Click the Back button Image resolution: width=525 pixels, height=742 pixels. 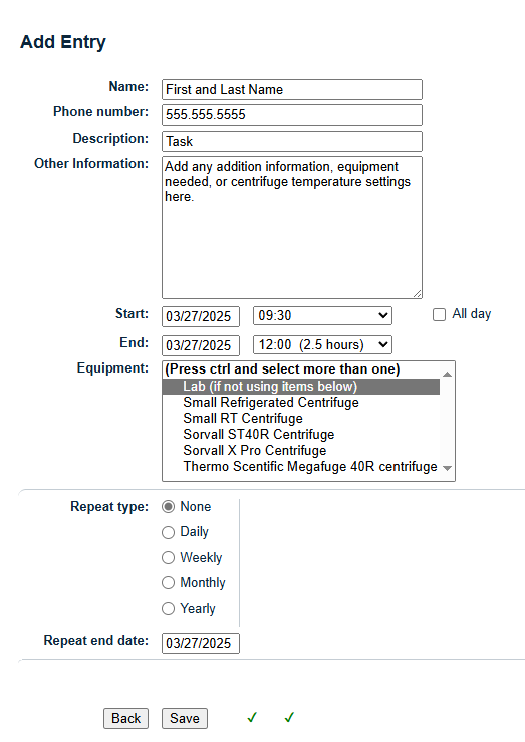pyautogui.click(x=126, y=718)
